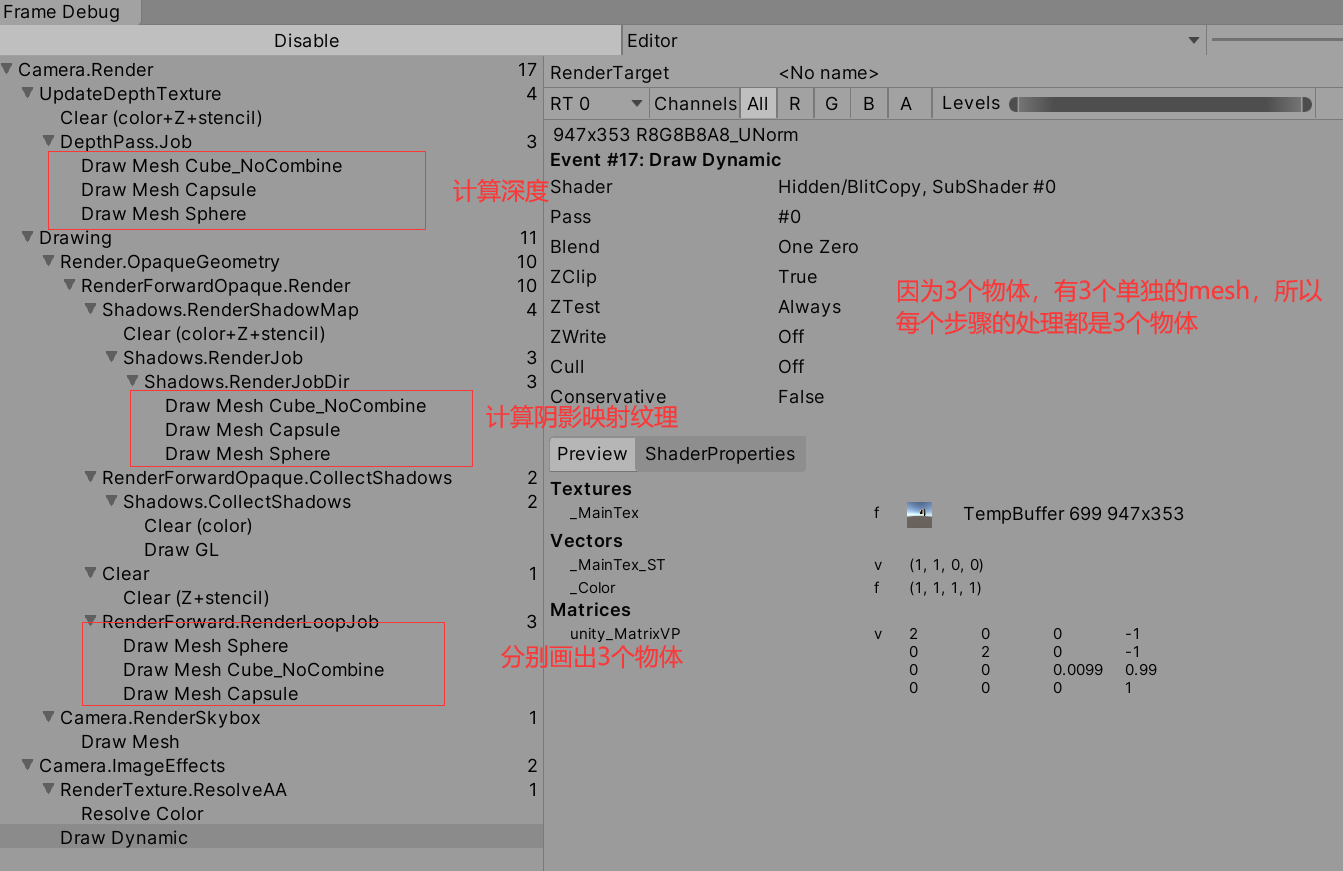Viewport: 1343px width, 871px height.
Task: Click the event scrubber slider at top right
Action: 1277,41
